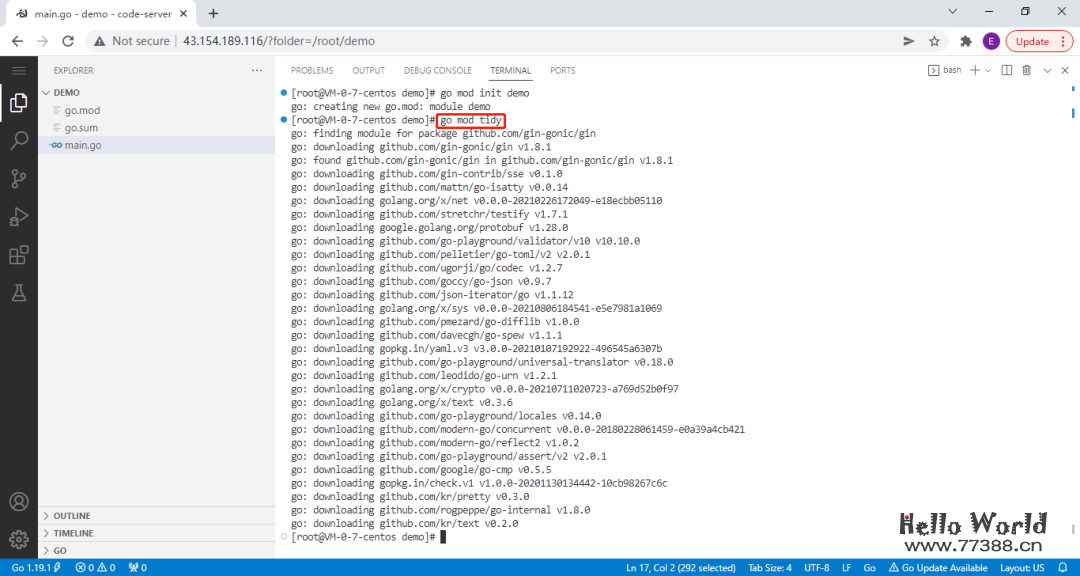This screenshot has height=576, width=1080.
Task: Kill terminal with the trash icon
Action: click(1027, 70)
